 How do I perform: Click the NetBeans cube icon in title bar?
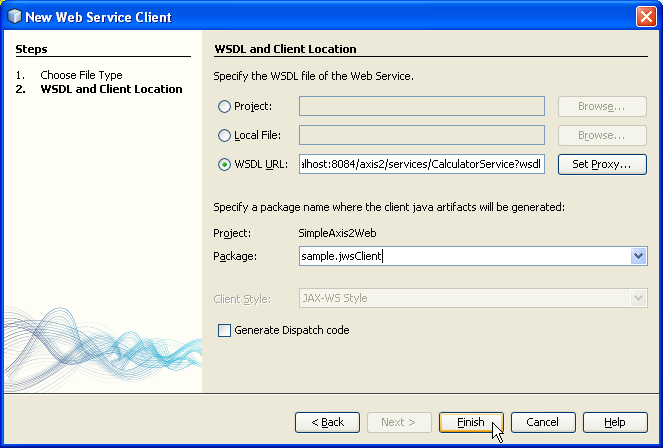[x=14, y=16]
